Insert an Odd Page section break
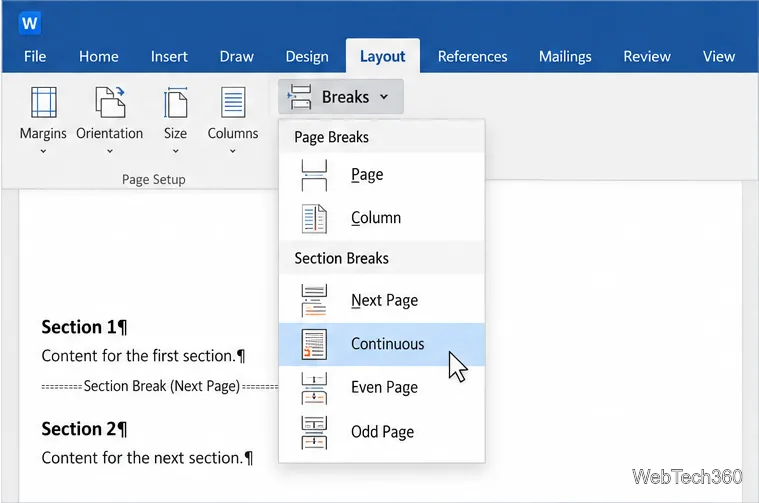 pyautogui.click(x=381, y=432)
